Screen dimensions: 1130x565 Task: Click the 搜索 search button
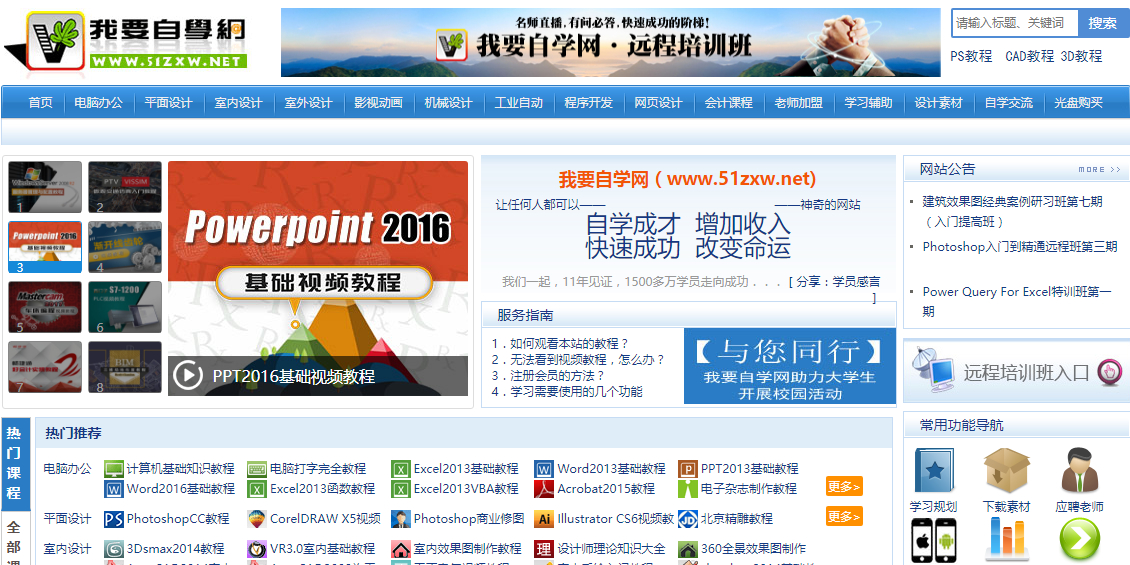pyautogui.click(x=1103, y=23)
